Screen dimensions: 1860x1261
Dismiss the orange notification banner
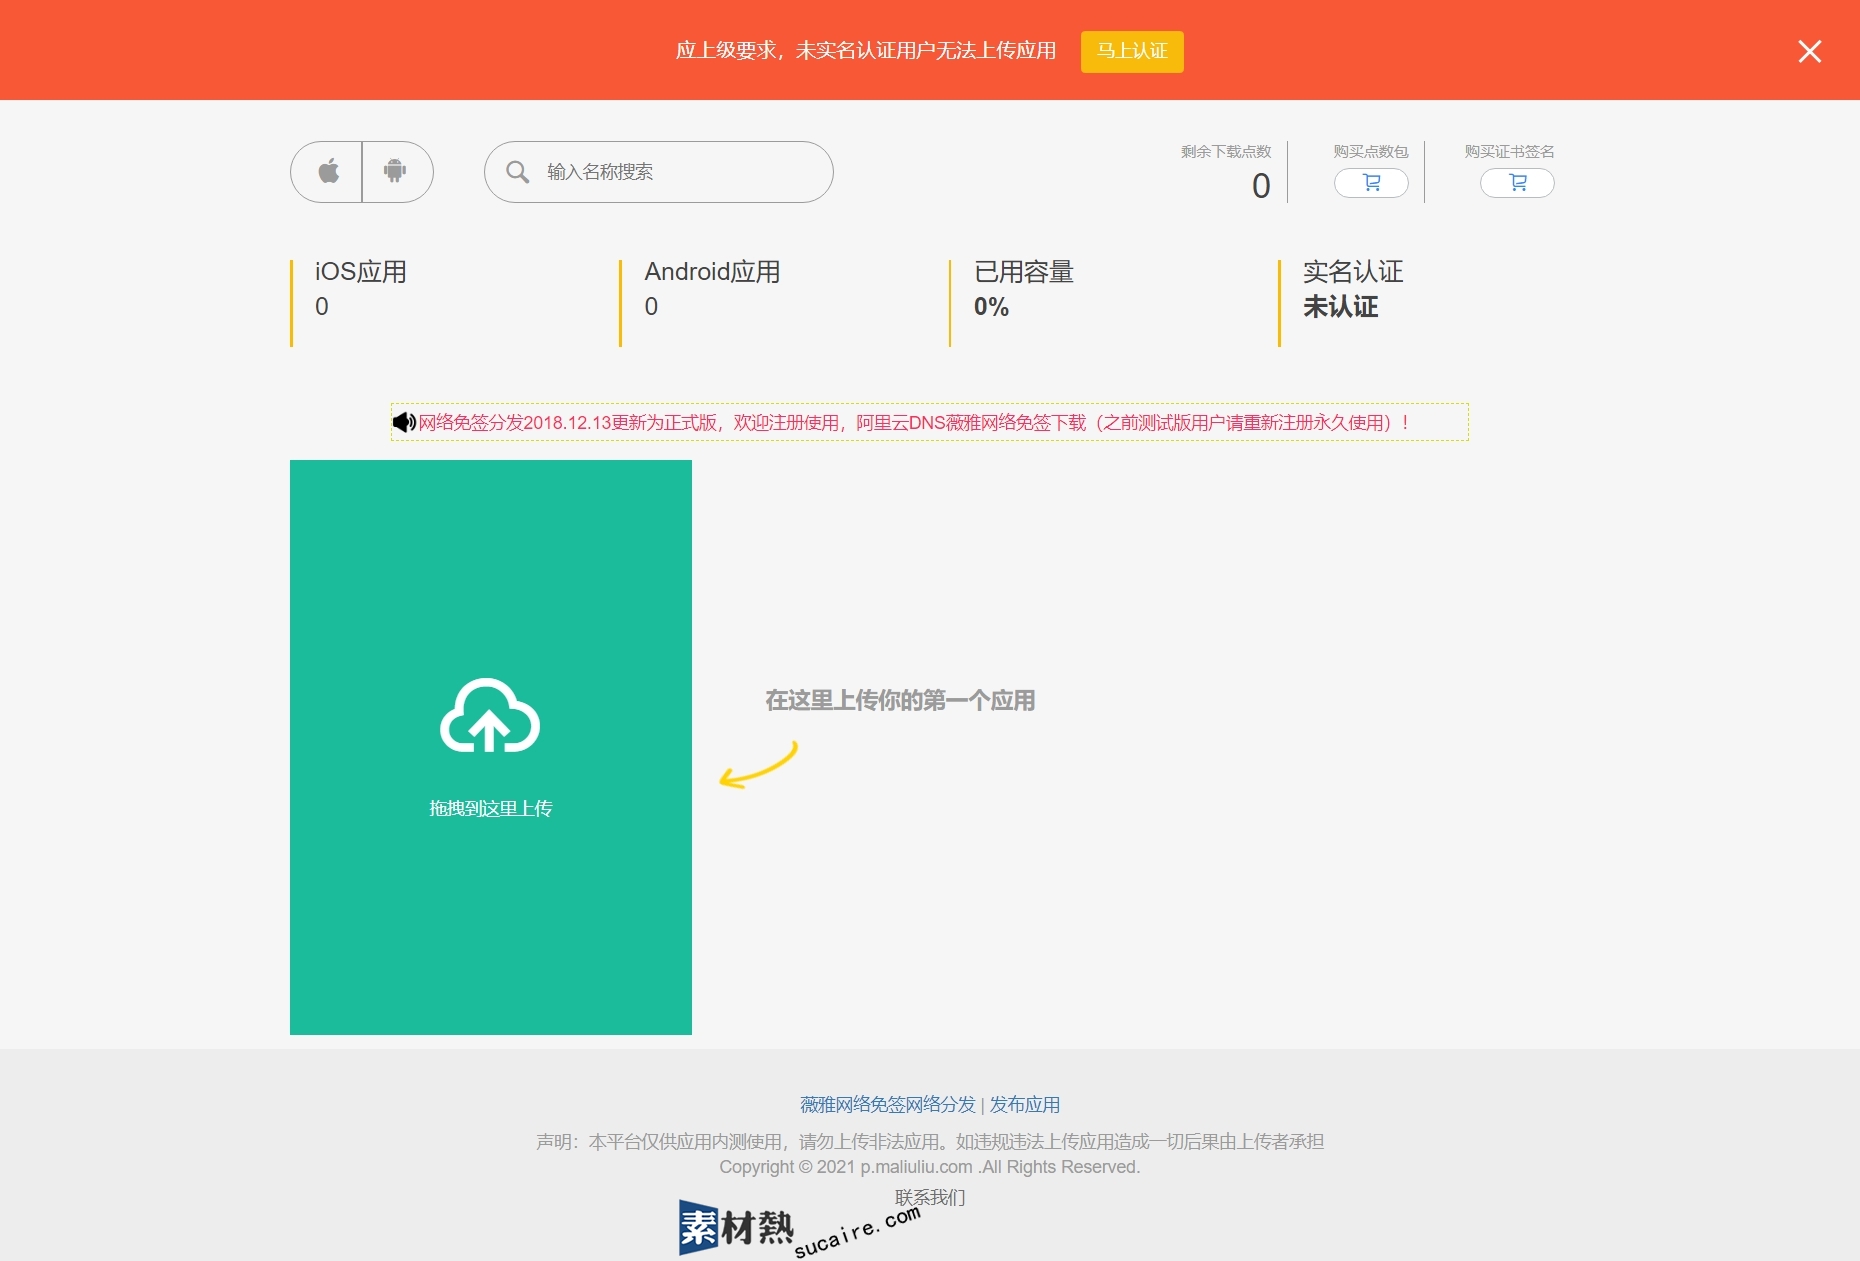pyautogui.click(x=1809, y=51)
